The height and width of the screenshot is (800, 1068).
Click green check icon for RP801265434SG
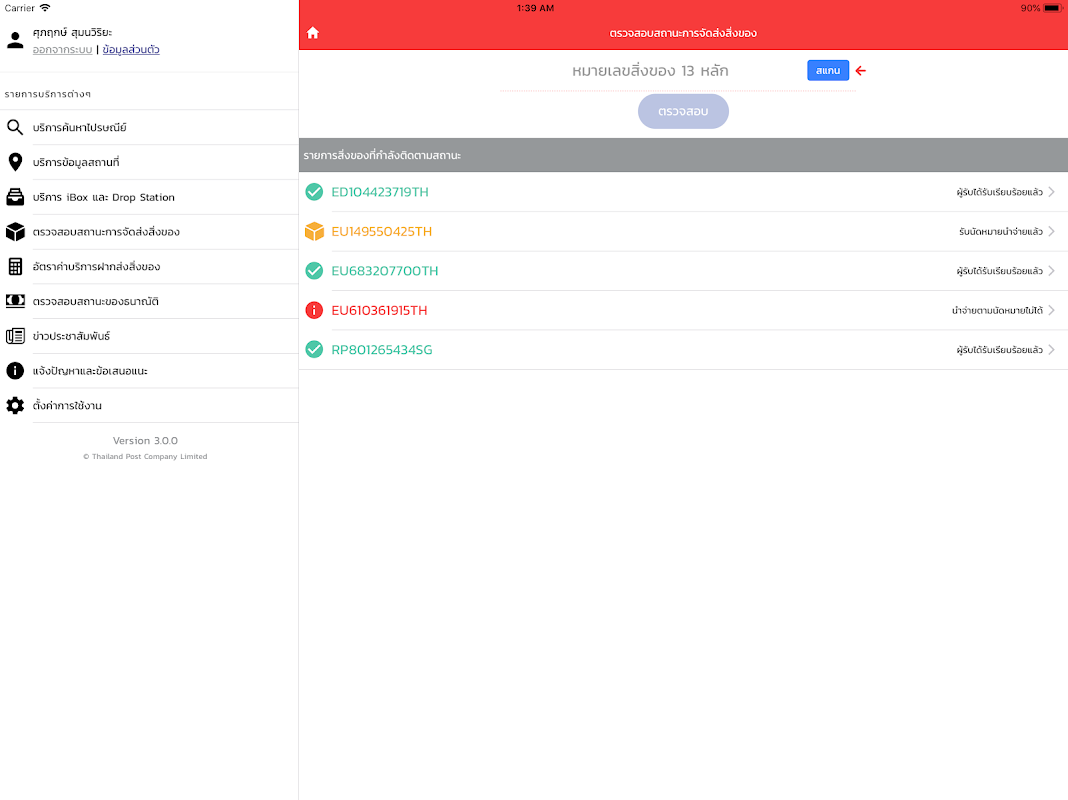click(314, 350)
